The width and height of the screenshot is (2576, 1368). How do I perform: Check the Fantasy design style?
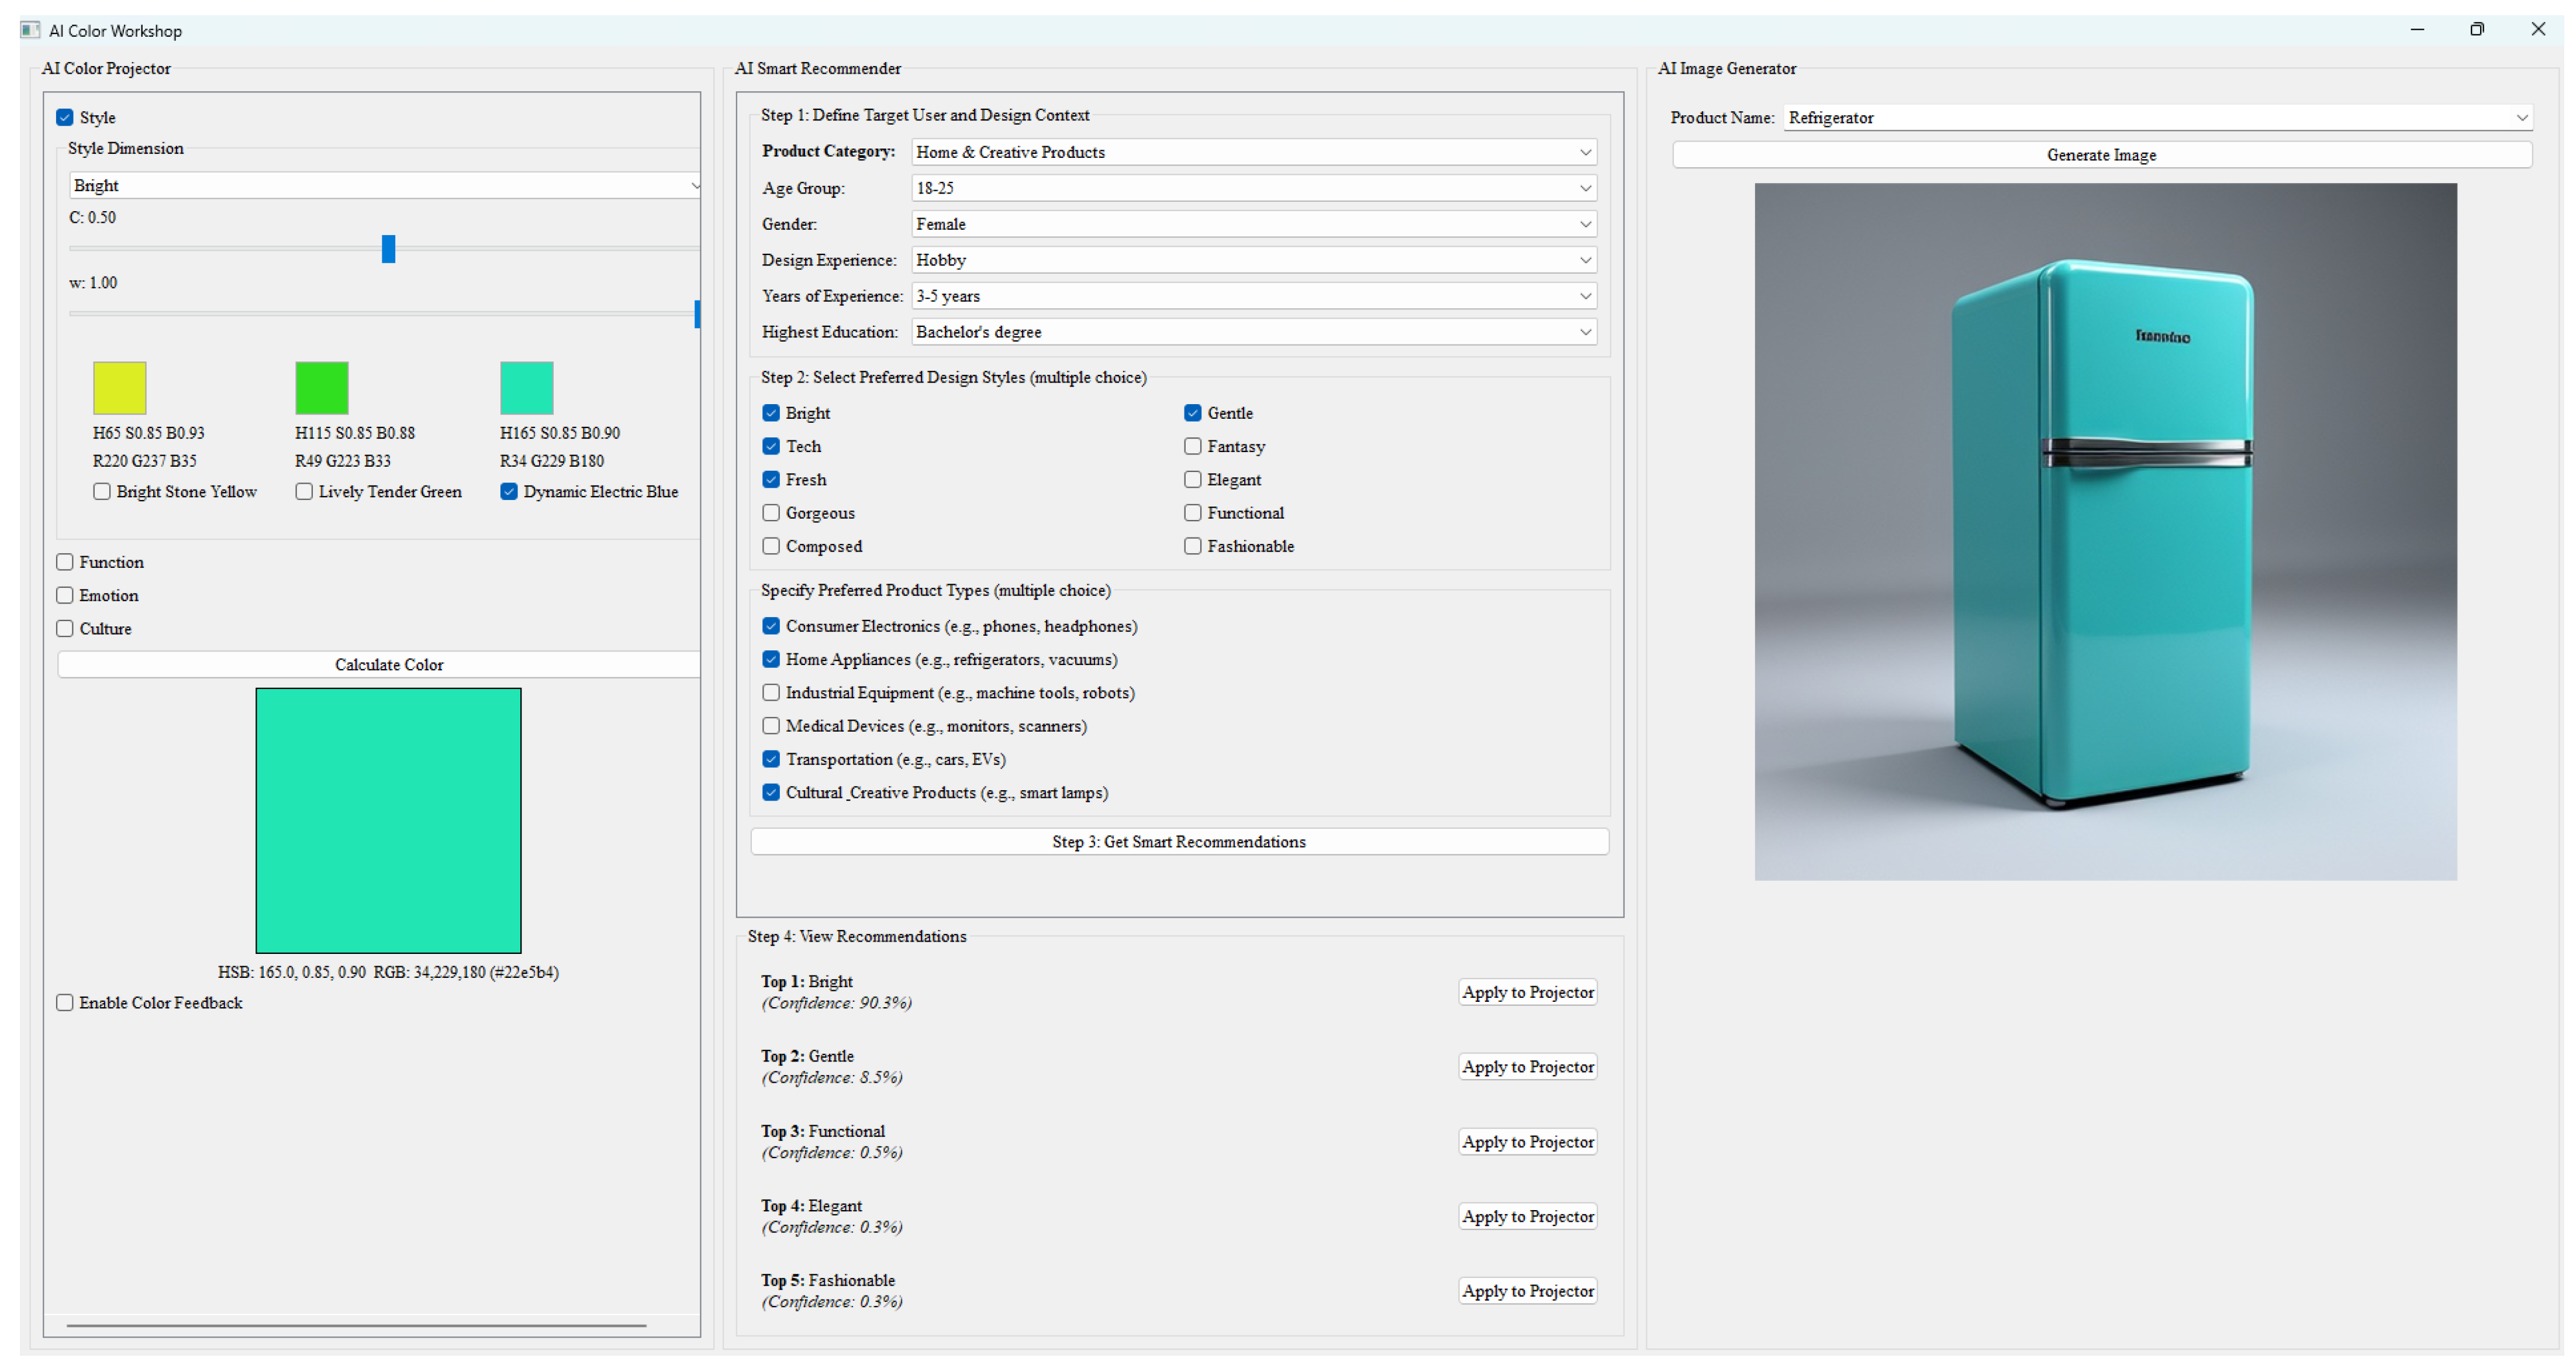(x=1192, y=446)
